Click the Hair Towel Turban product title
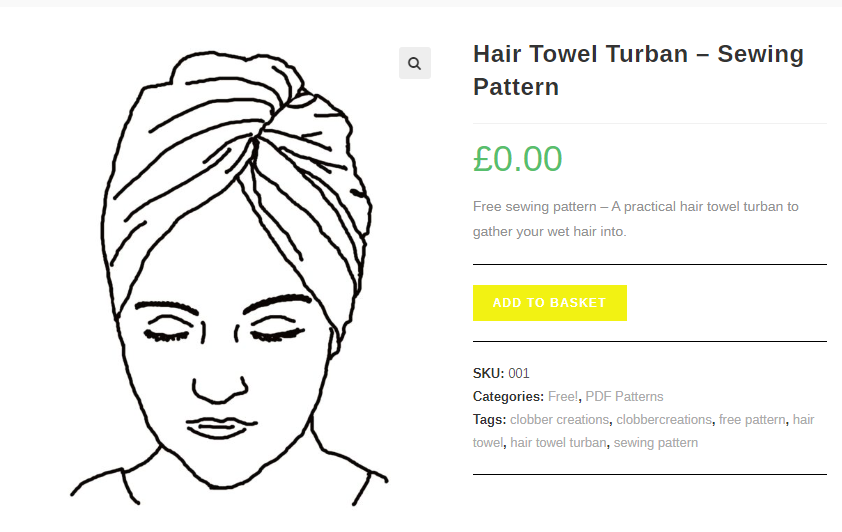 [x=638, y=70]
